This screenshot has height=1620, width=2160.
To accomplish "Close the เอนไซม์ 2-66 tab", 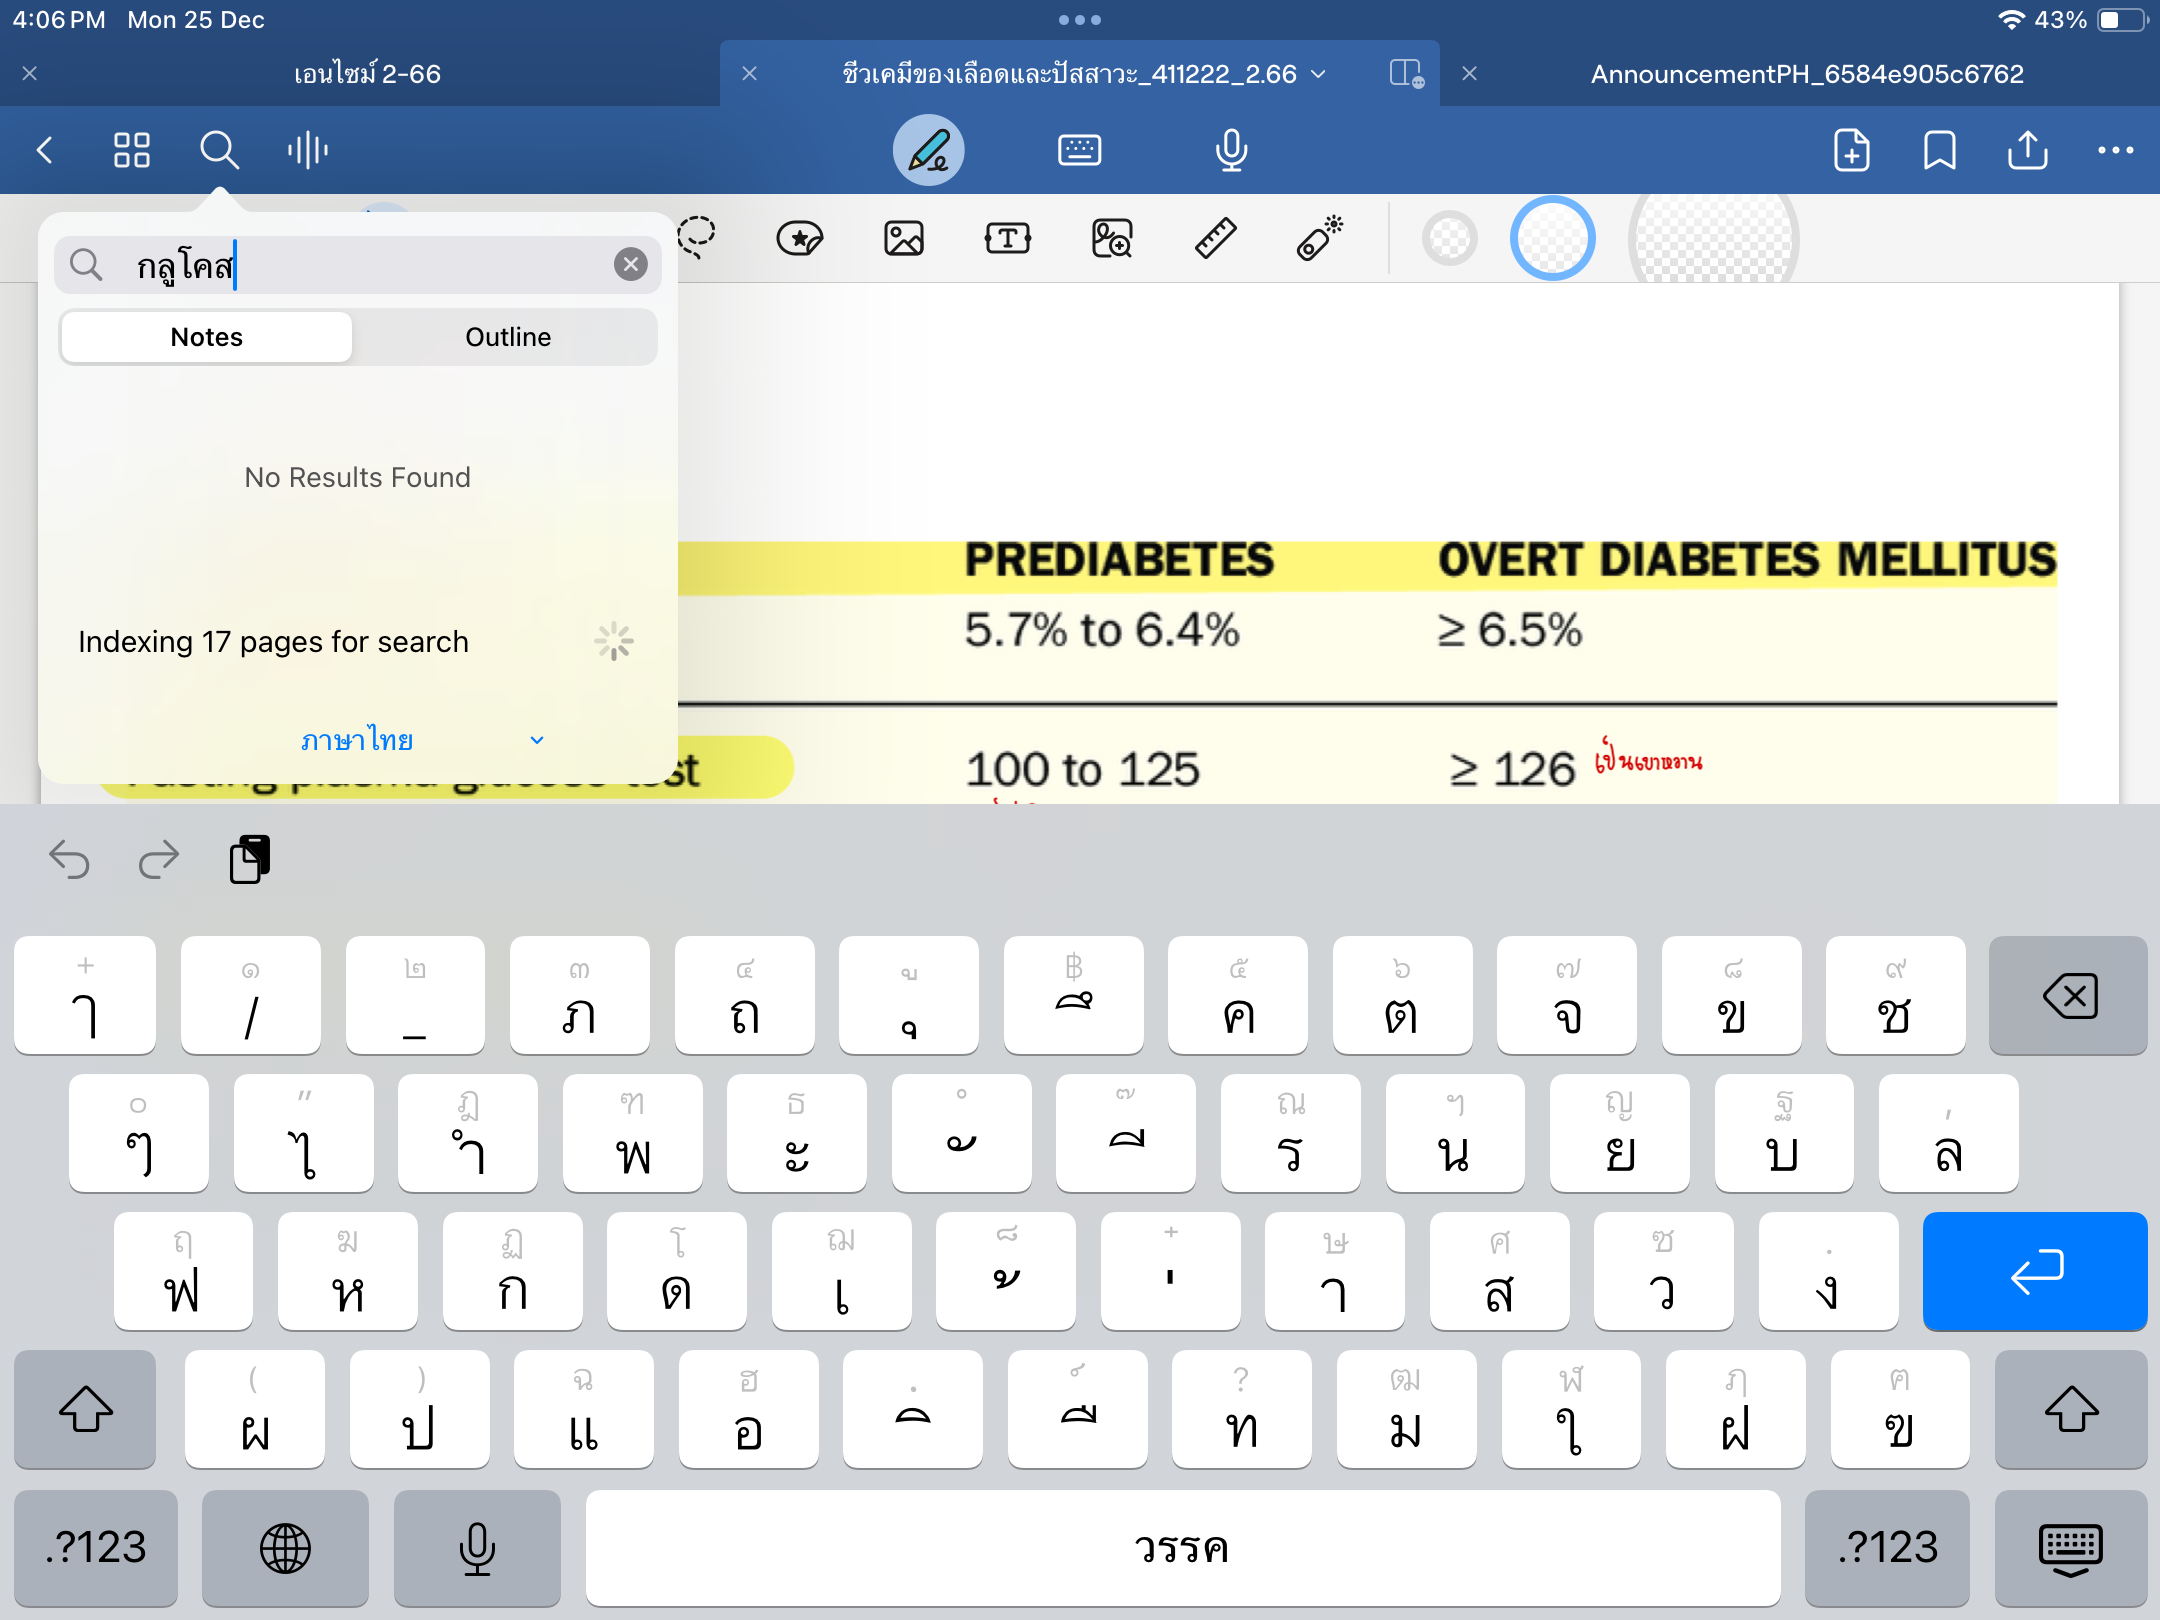I will coord(30,73).
